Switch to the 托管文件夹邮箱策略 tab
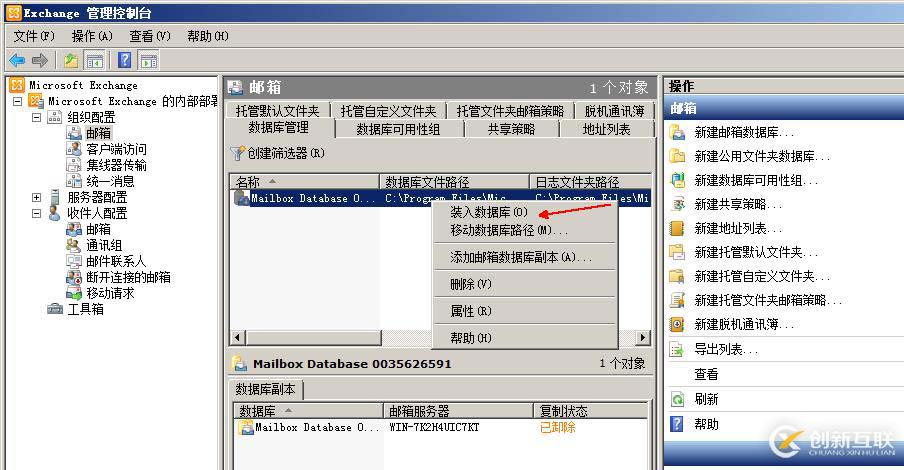Image resolution: width=904 pixels, height=470 pixels. click(x=510, y=111)
